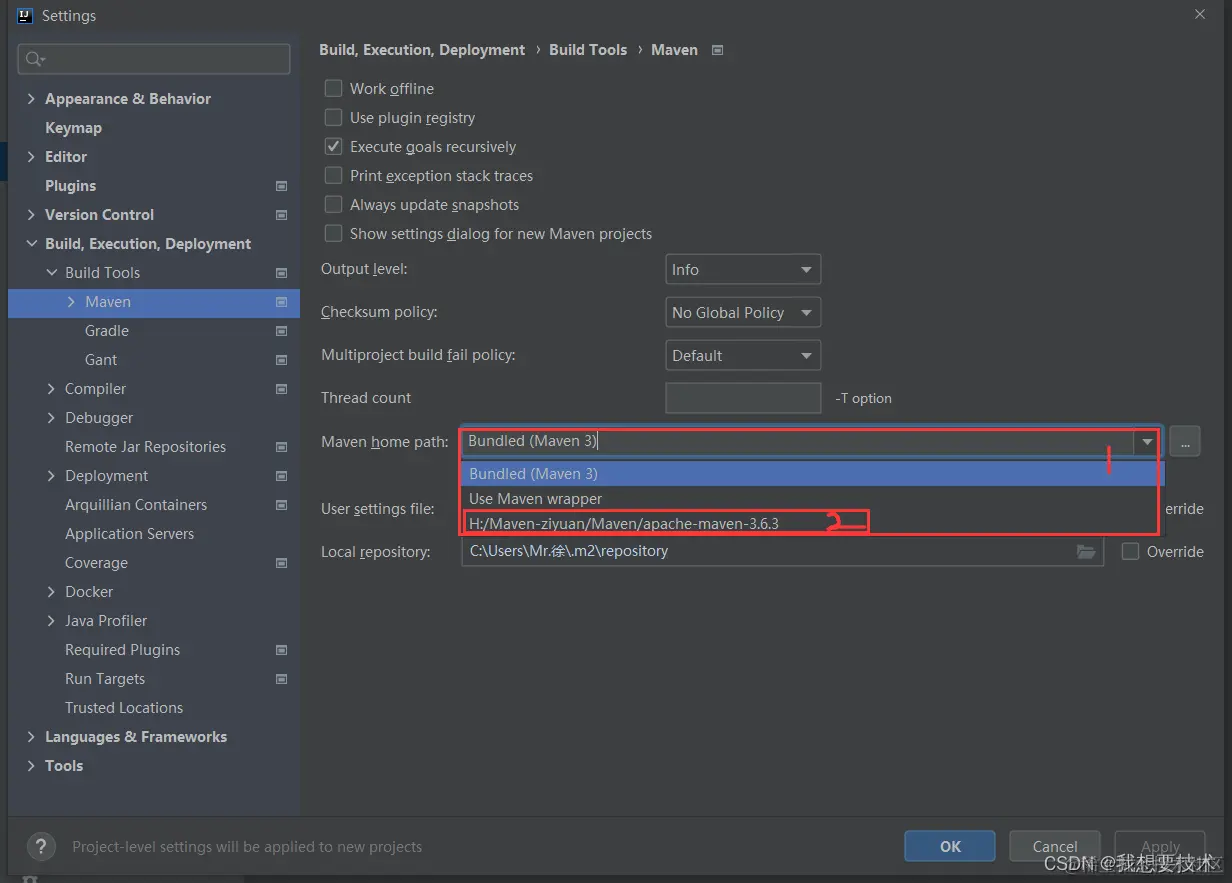Viewport: 1232px width, 883px height.
Task: Click the search magnifier icon in the settings search box
Action: (x=35, y=59)
